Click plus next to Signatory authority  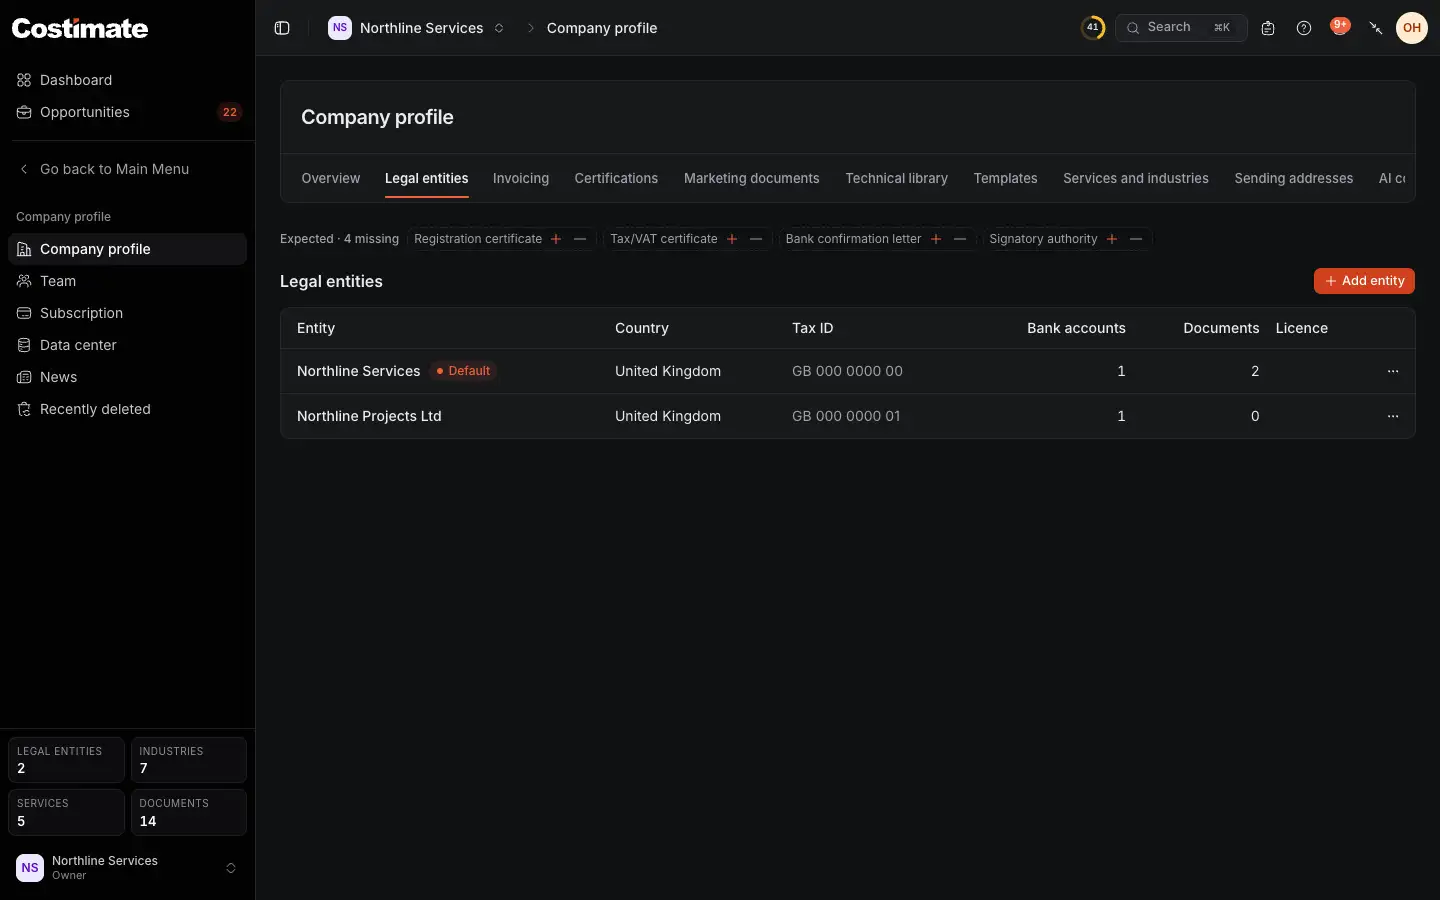pyautogui.click(x=1112, y=239)
